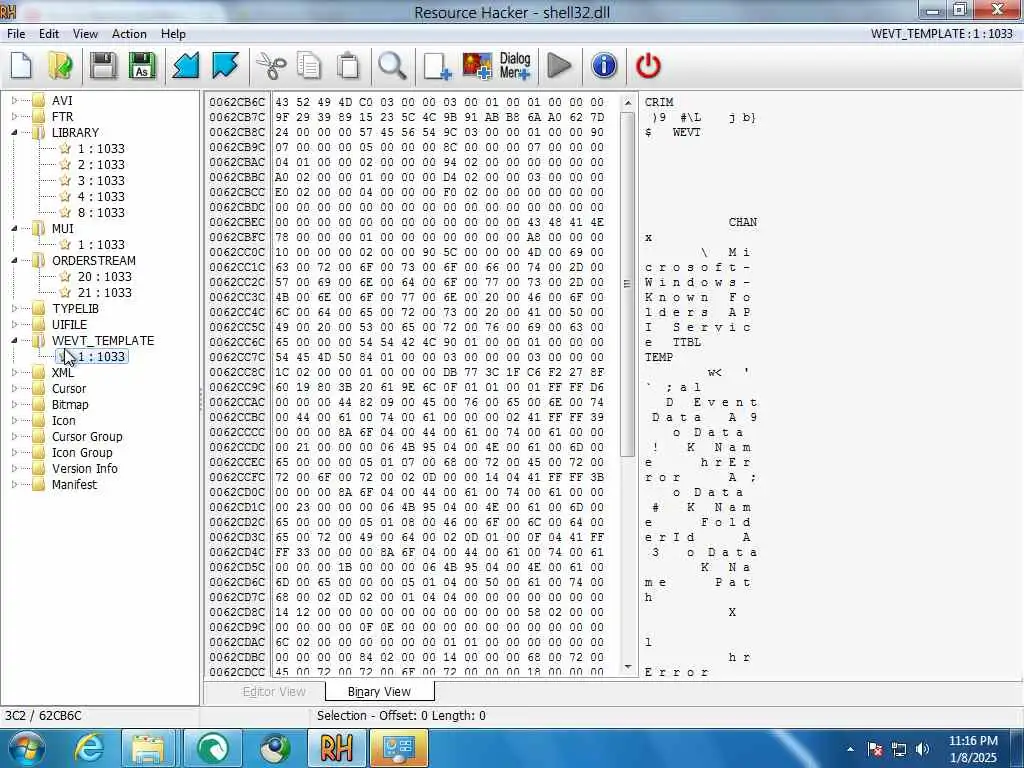
Task: Select the Icon folder in tree
Action: (x=63, y=421)
